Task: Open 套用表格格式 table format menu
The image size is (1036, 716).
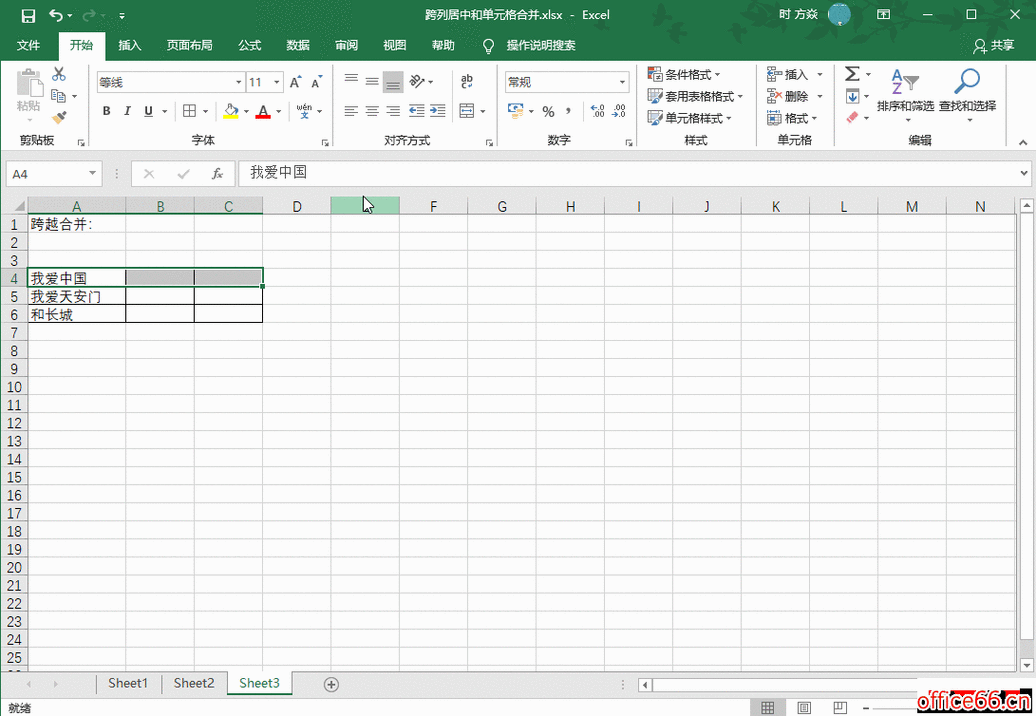Action: pos(695,96)
